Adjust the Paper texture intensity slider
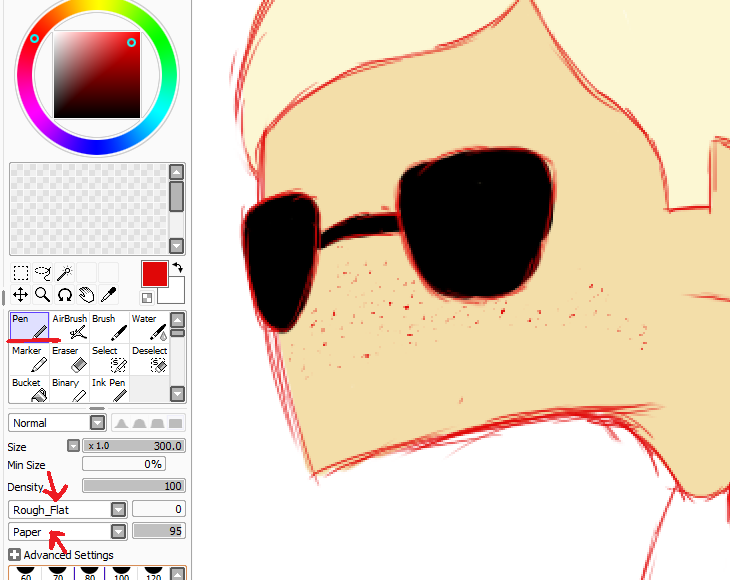 [x=159, y=531]
